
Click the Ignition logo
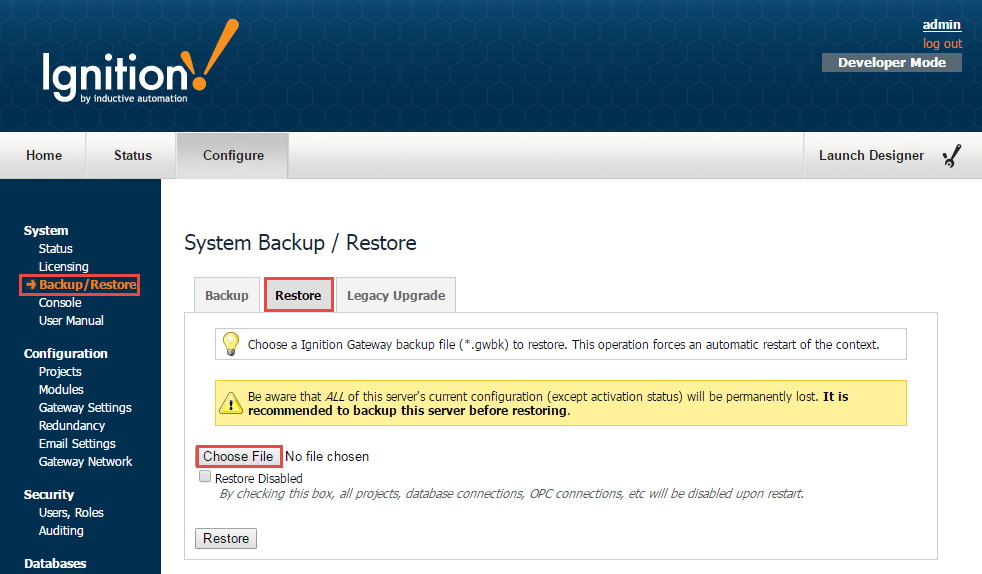(140, 61)
